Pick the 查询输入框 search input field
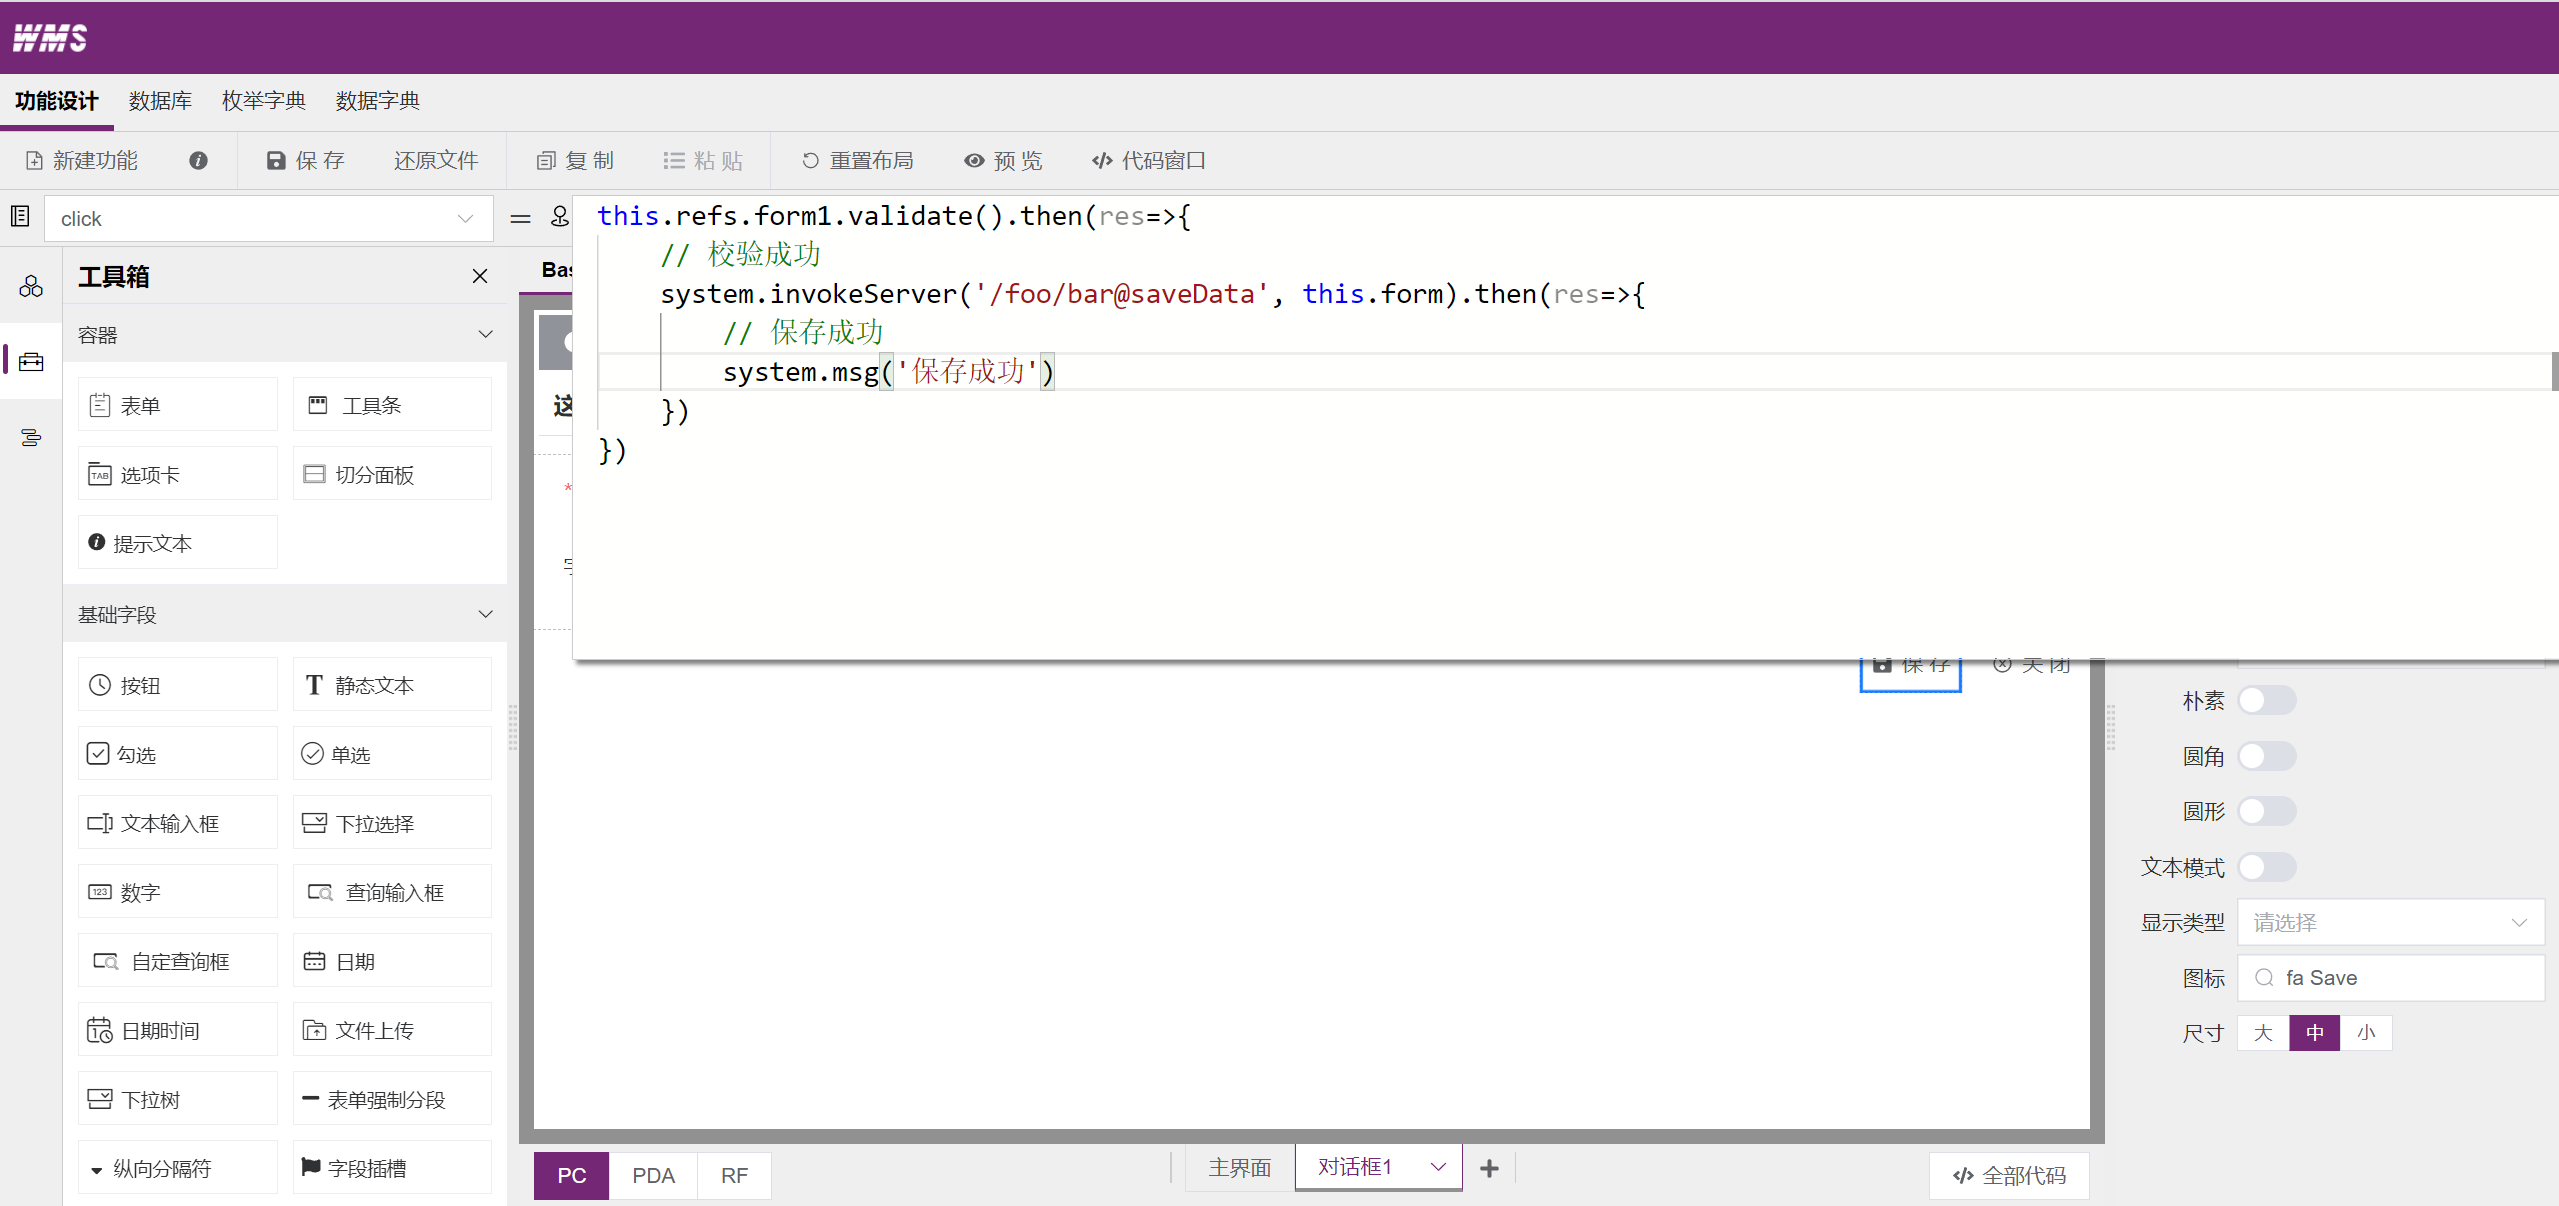 pos(392,892)
